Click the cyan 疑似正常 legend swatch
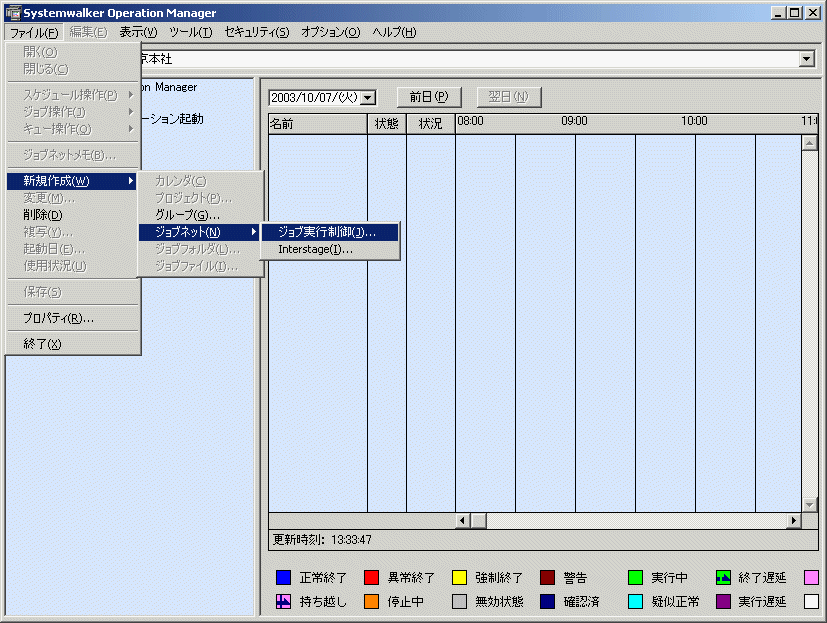827x623 pixels. [636, 601]
